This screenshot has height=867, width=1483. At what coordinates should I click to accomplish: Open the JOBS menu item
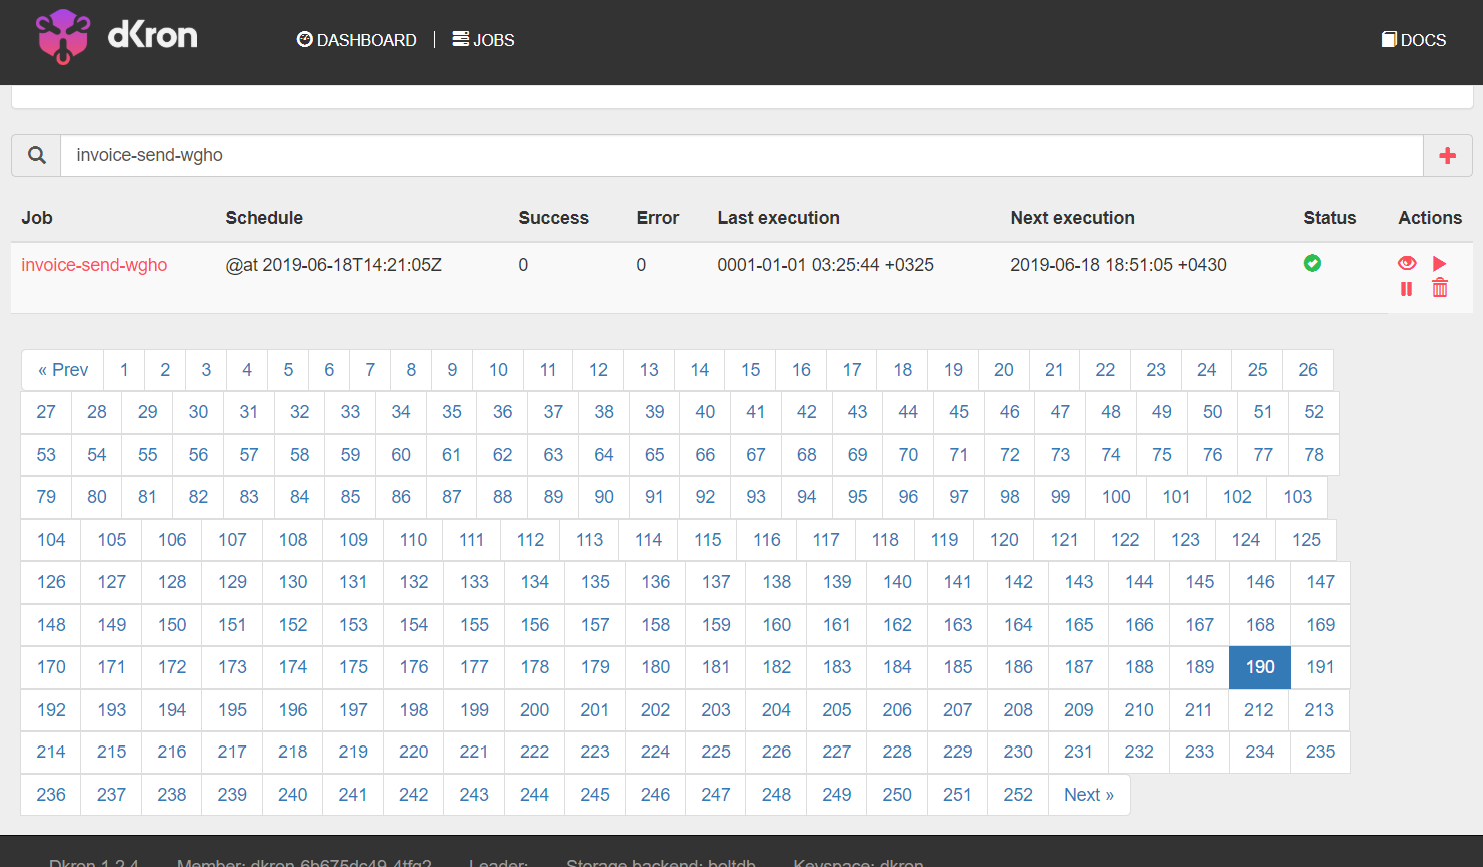click(483, 40)
